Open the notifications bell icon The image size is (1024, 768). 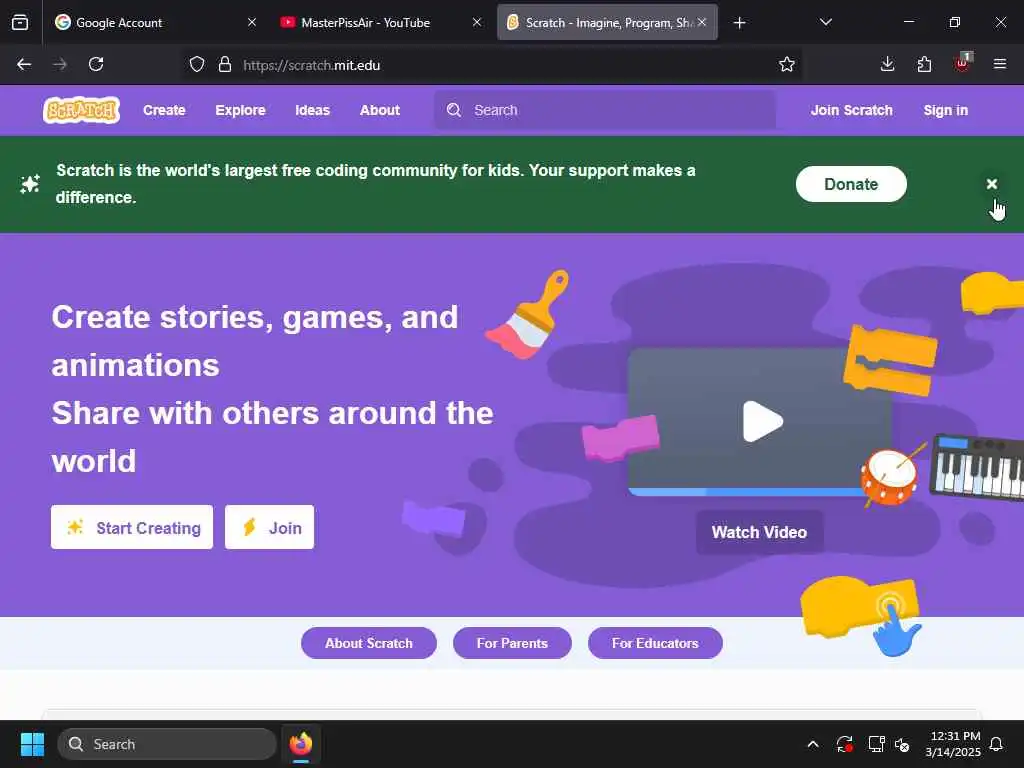996,744
